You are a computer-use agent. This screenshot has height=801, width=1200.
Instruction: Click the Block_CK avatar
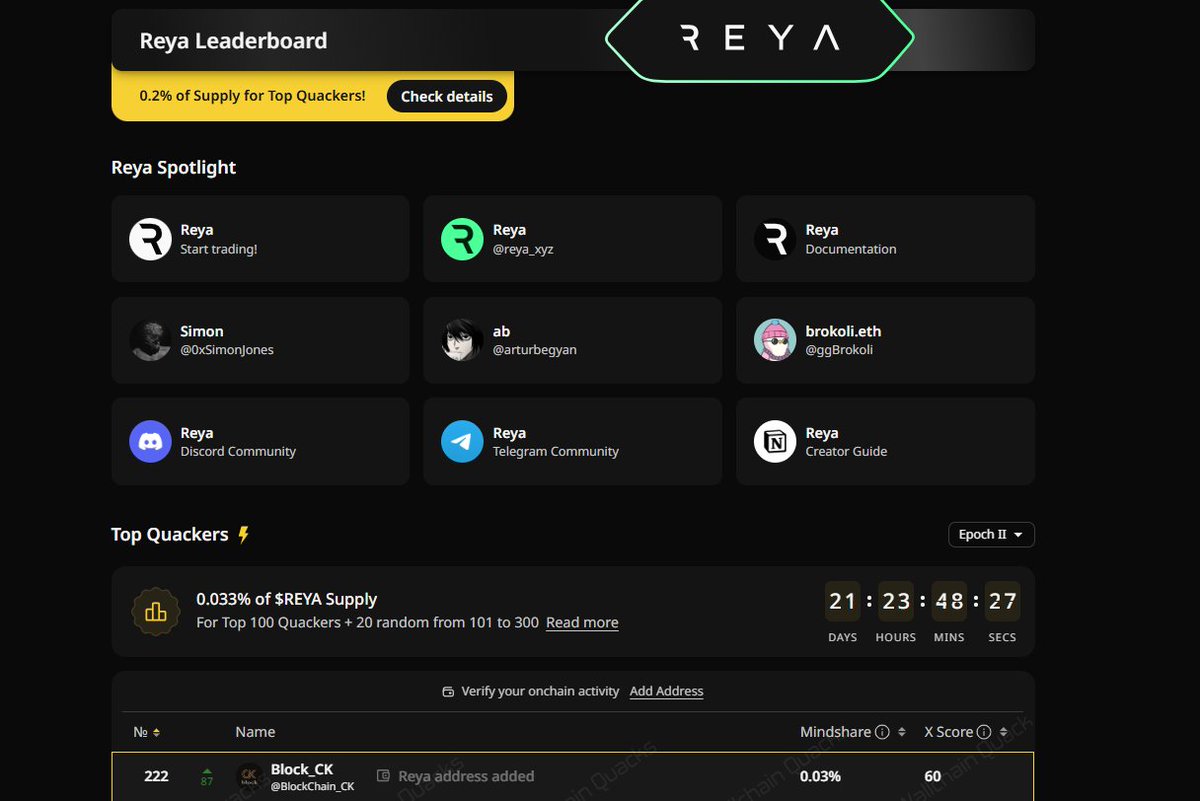pyautogui.click(x=249, y=777)
